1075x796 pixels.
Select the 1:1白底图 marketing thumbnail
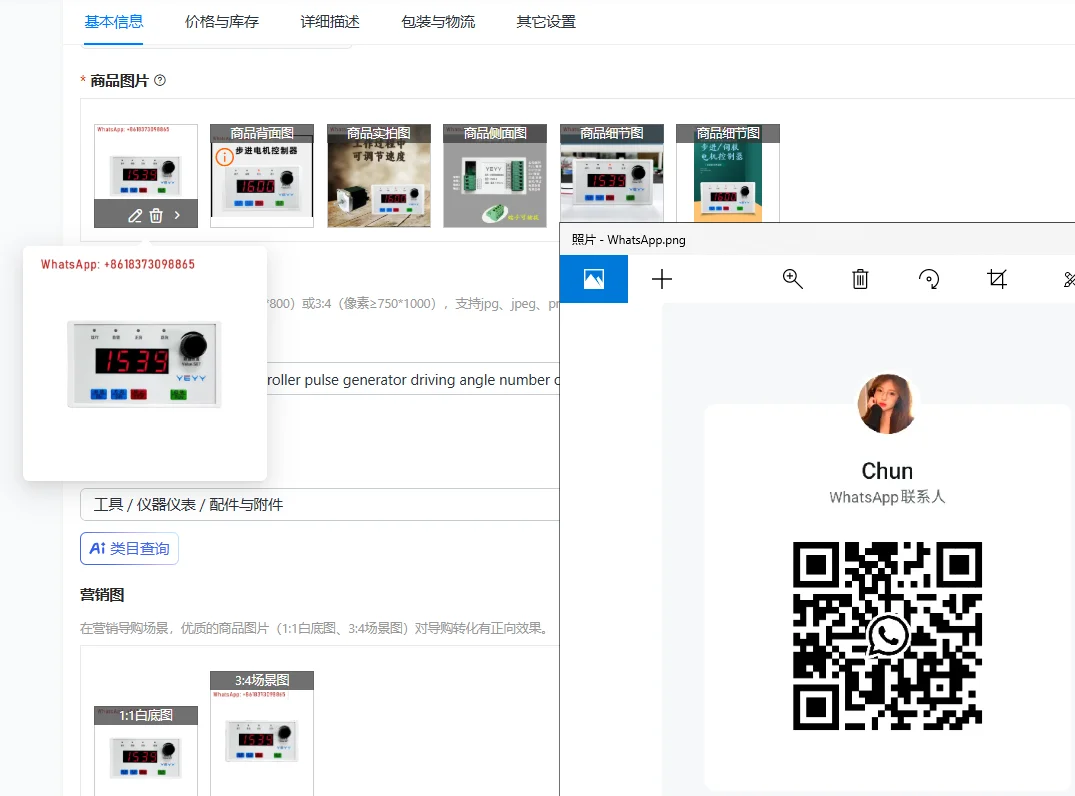146,751
